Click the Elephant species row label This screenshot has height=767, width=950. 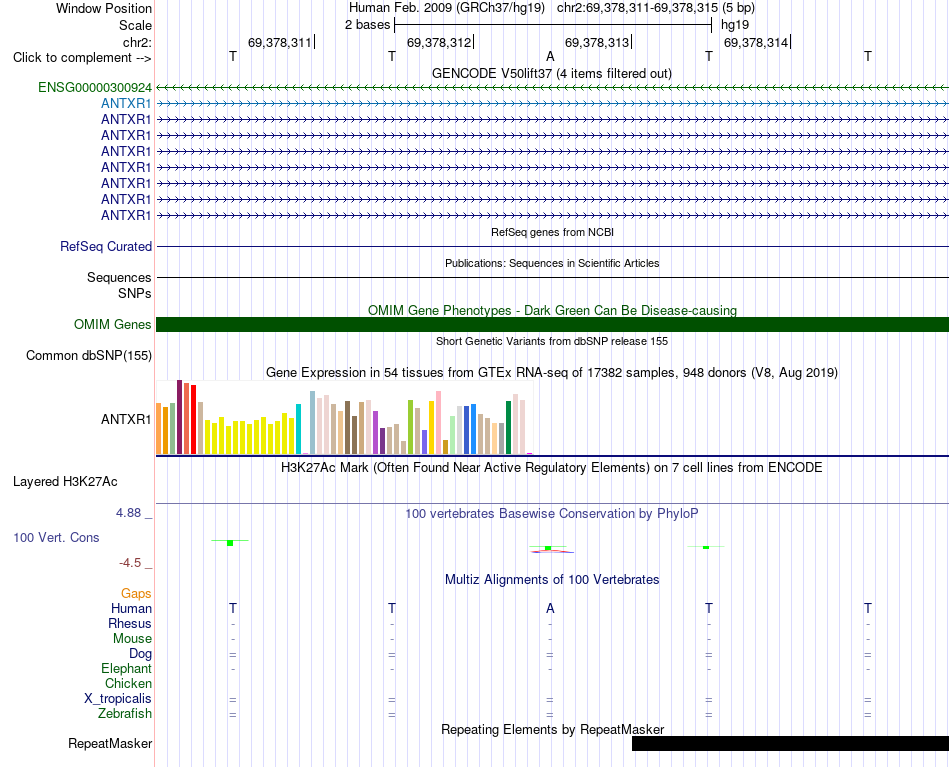(x=126, y=668)
